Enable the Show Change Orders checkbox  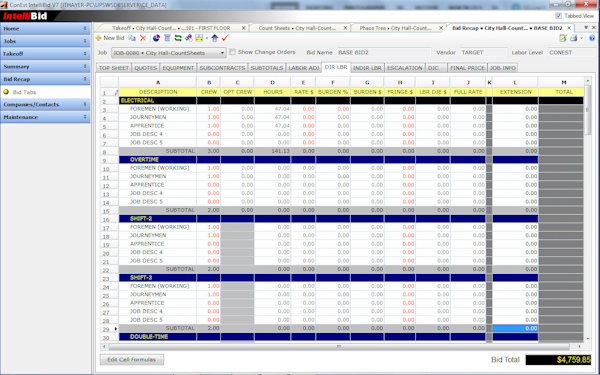[232, 52]
